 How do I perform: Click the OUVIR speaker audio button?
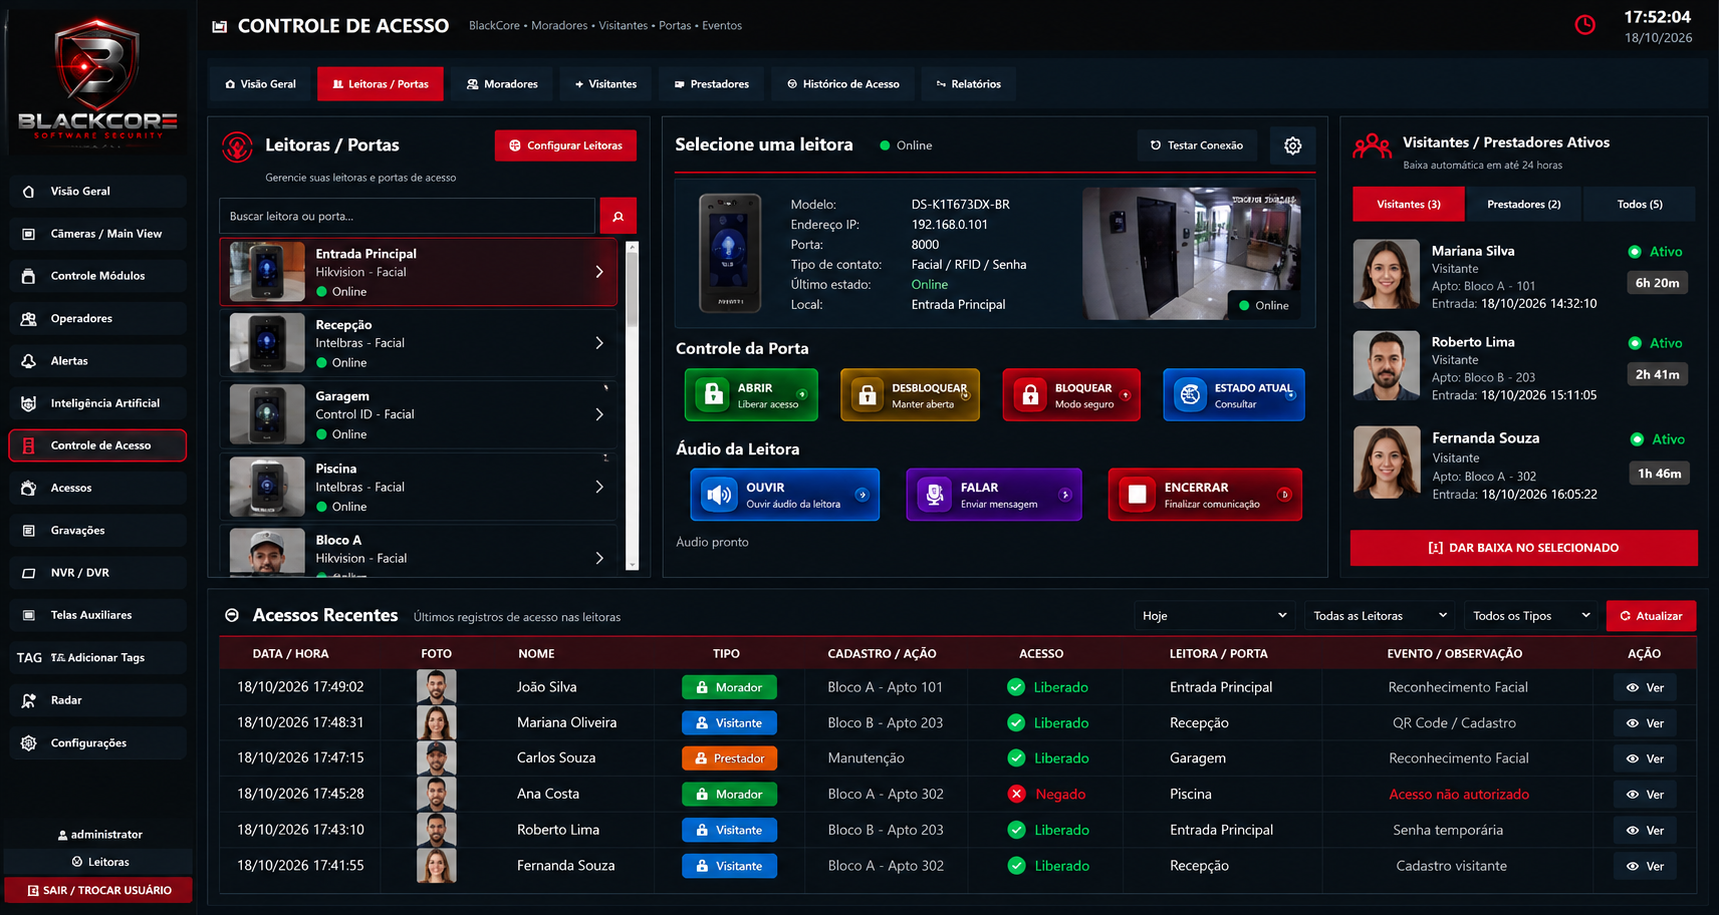point(785,495)
